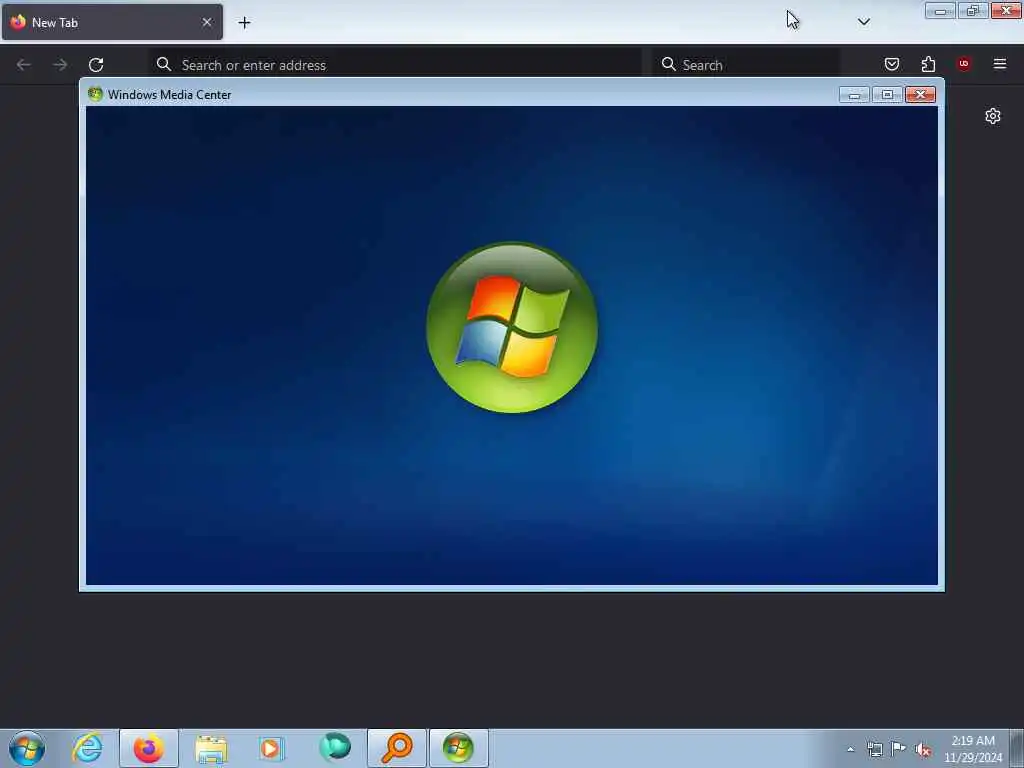Click the Show desktop strip at taskbar end
The height and width of the screenshot is (768, 1024).
tap(1017, 748)
